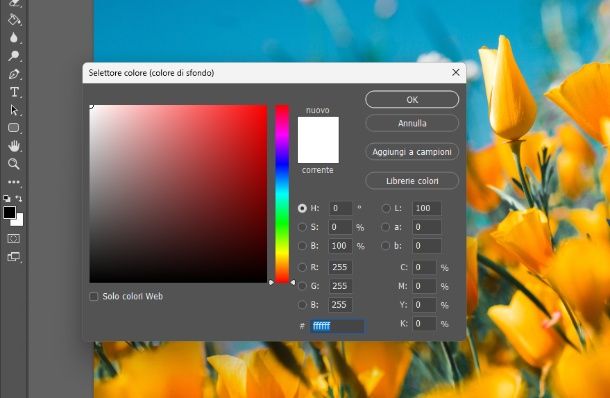Select the Path Selection arrow tool
This screenshot has height=398, width=610.
[x=14, y=110]
